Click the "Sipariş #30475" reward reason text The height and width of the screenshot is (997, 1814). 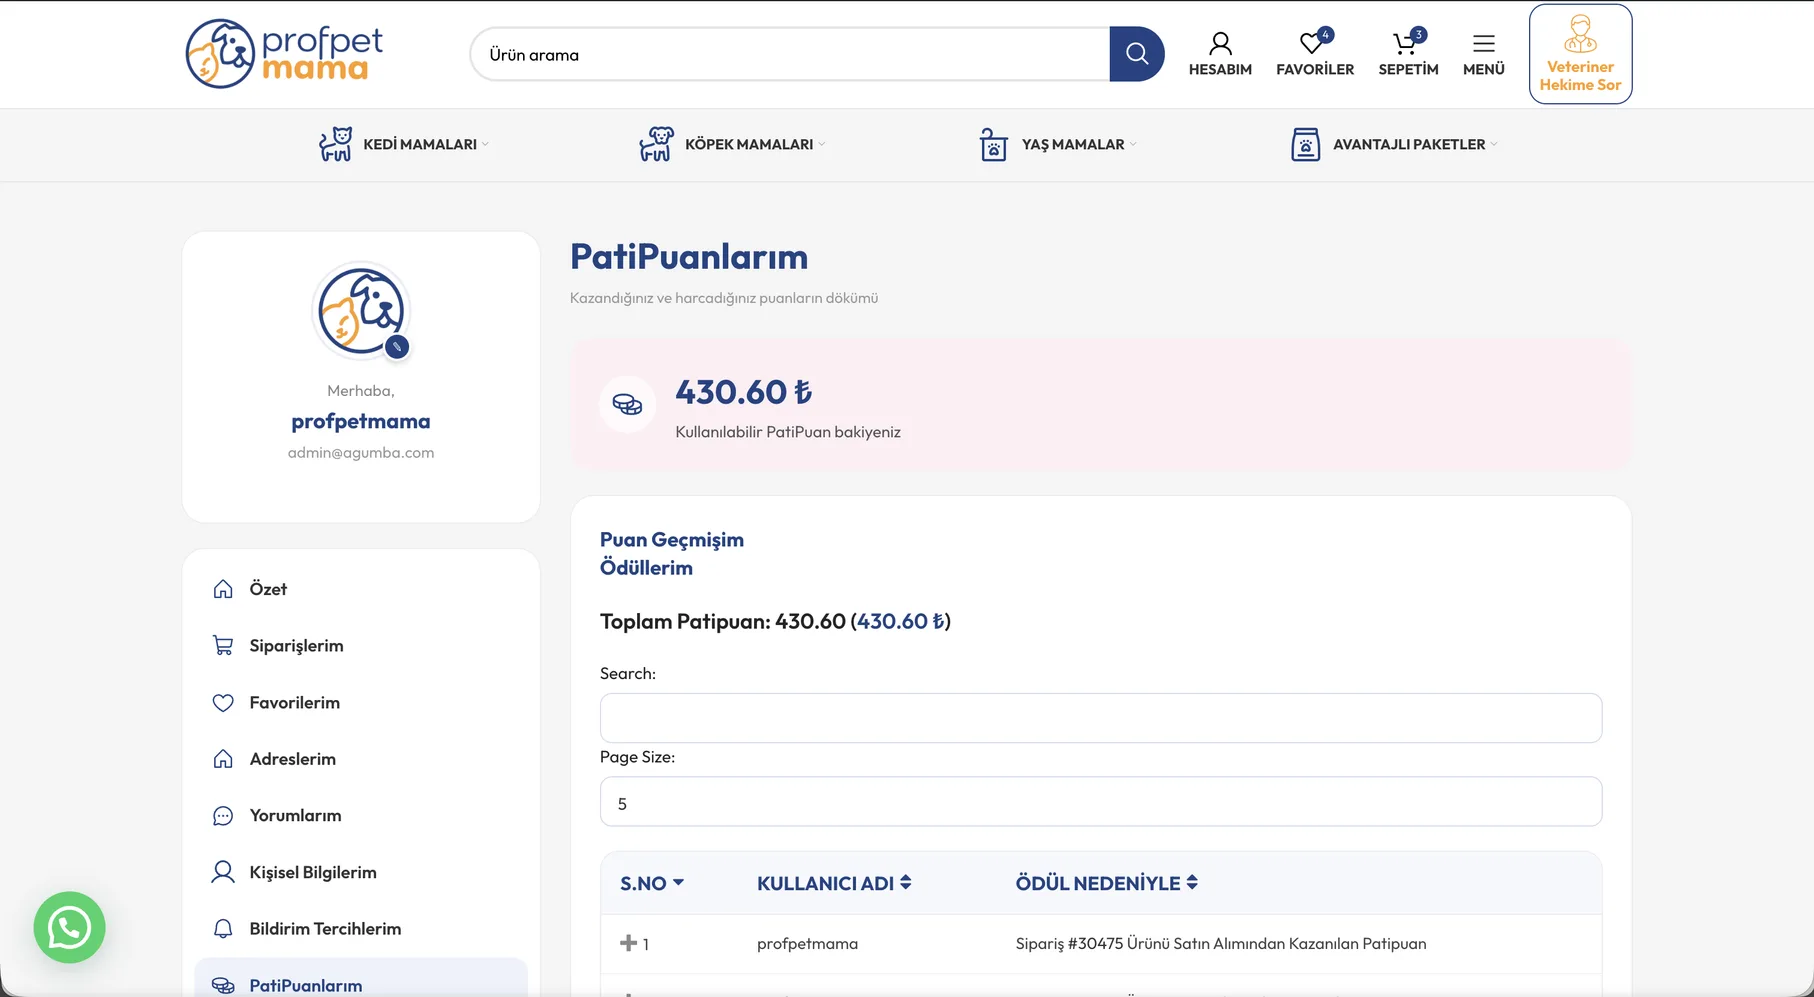tap(1221, 944)
